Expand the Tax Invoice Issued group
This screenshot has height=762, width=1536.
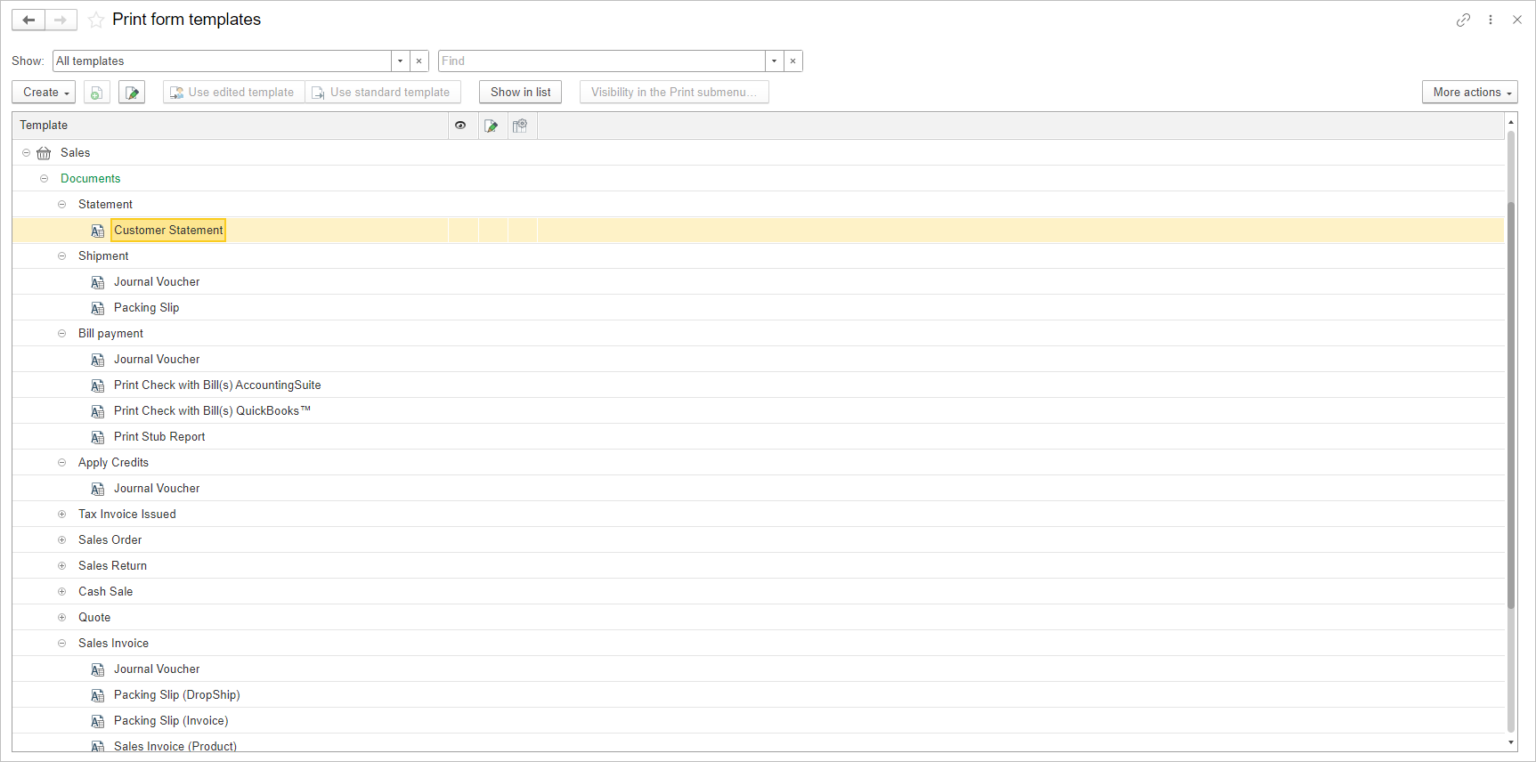pos(61,513)
